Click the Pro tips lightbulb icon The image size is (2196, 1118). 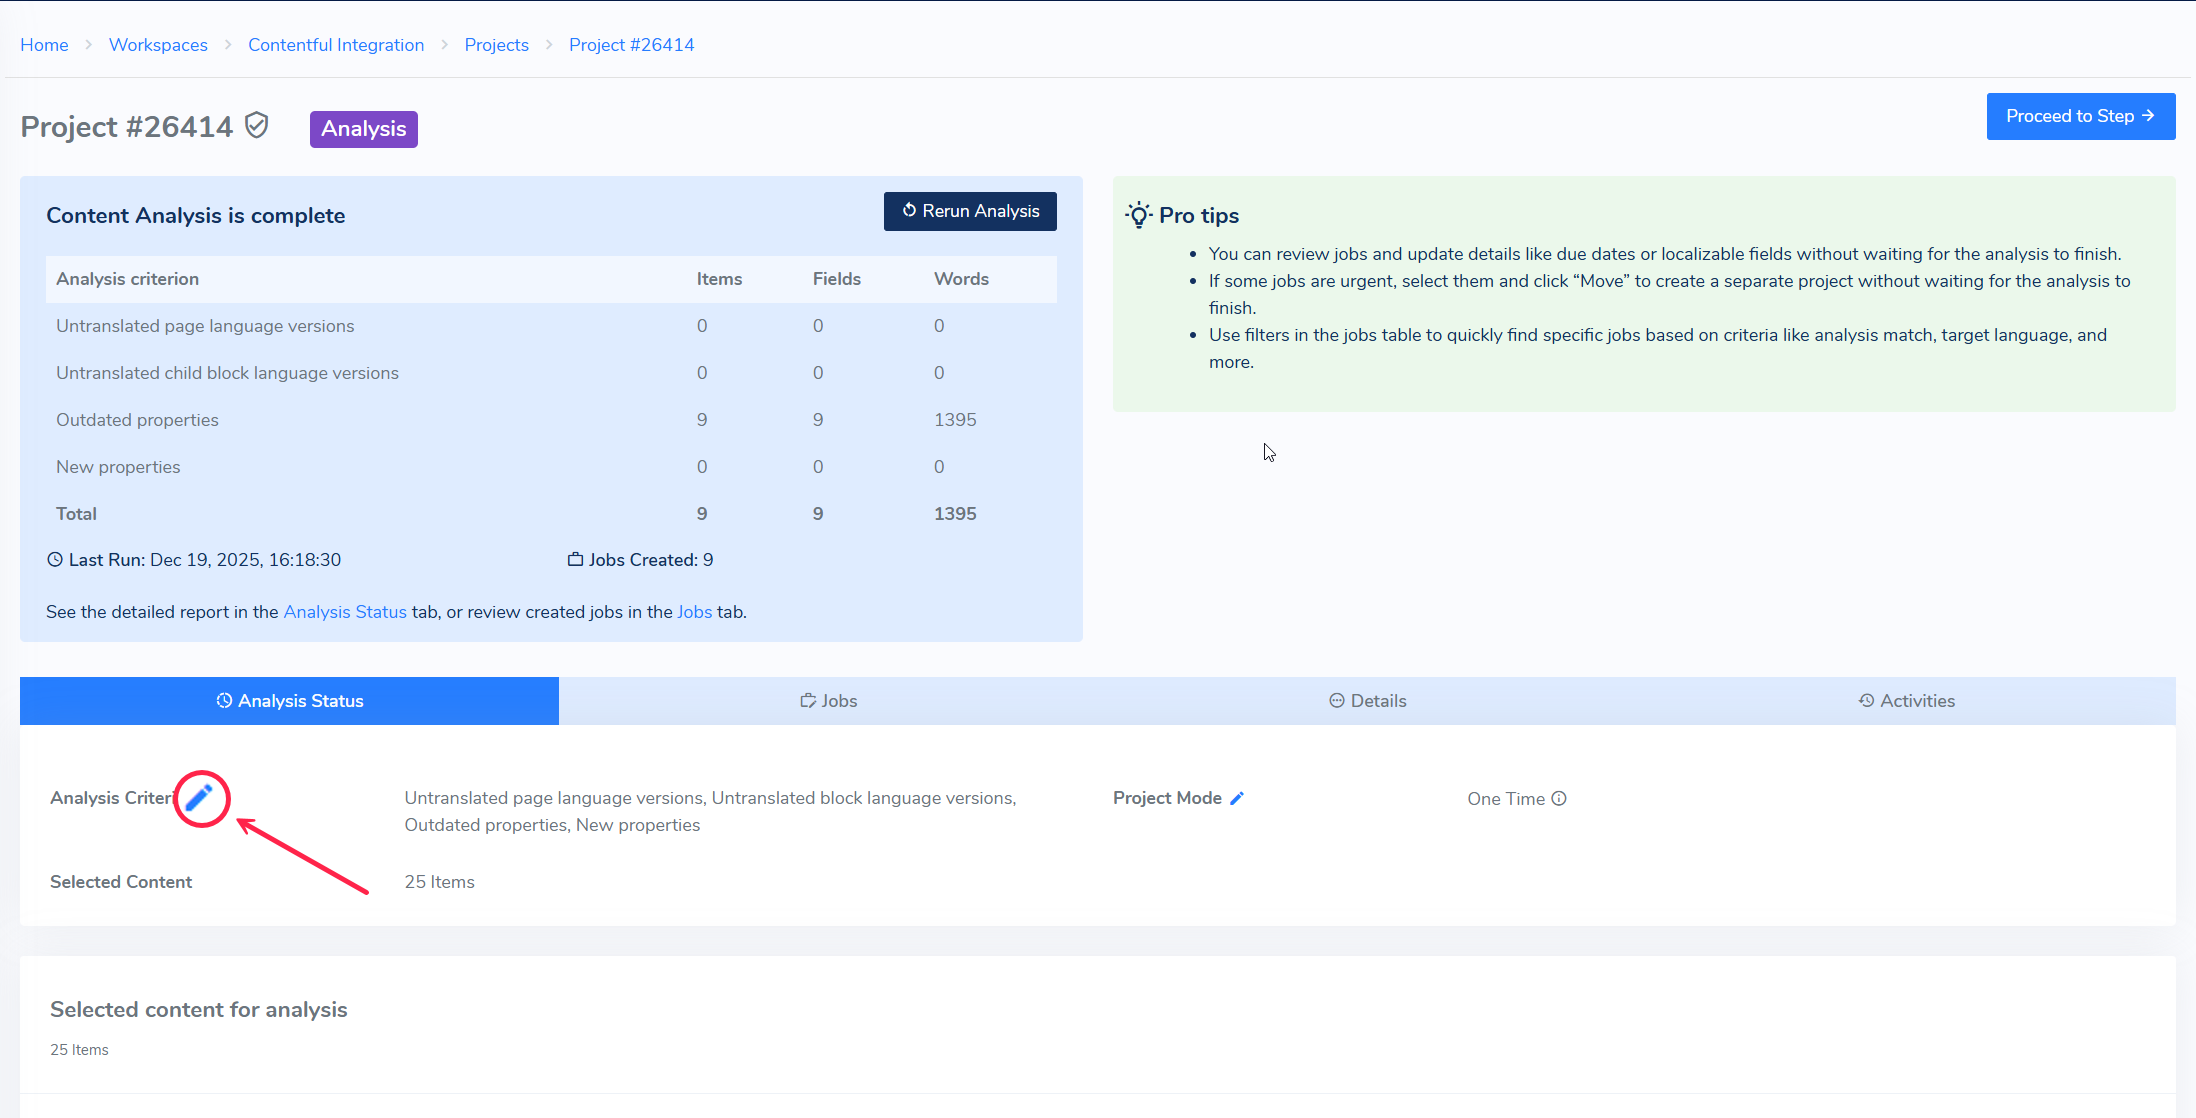tap(1138, 215)
